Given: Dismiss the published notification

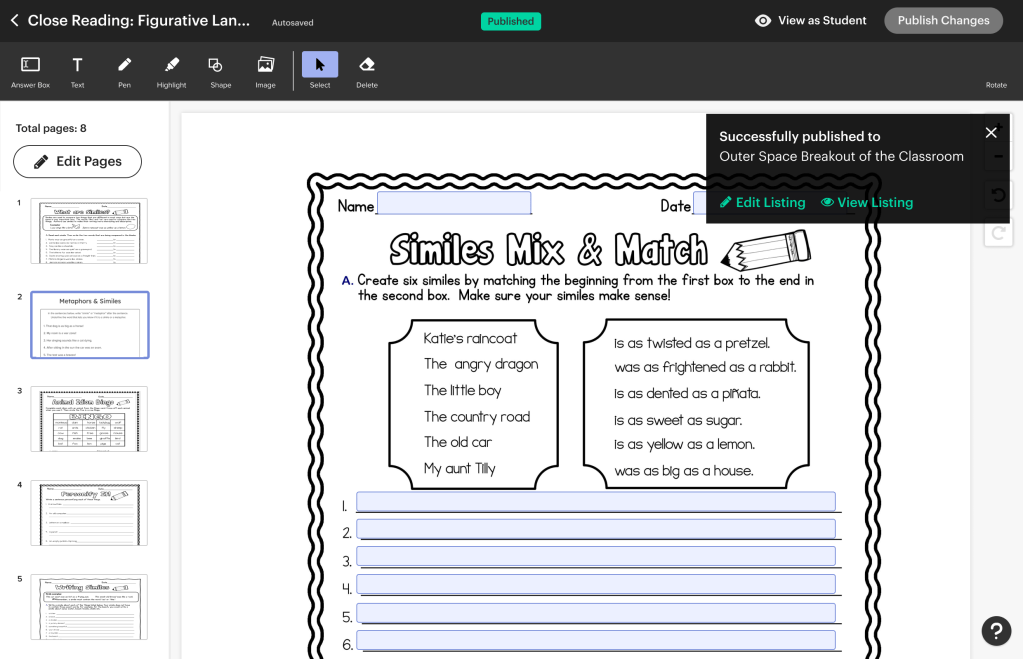Looking at the screenshot, I should (991, 133).
